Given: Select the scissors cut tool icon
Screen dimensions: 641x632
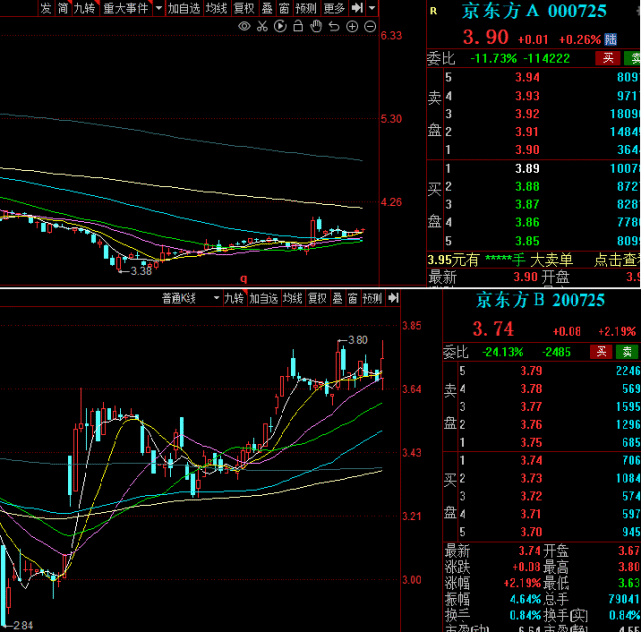Looking at the screenshot, I should pos(262,27).
